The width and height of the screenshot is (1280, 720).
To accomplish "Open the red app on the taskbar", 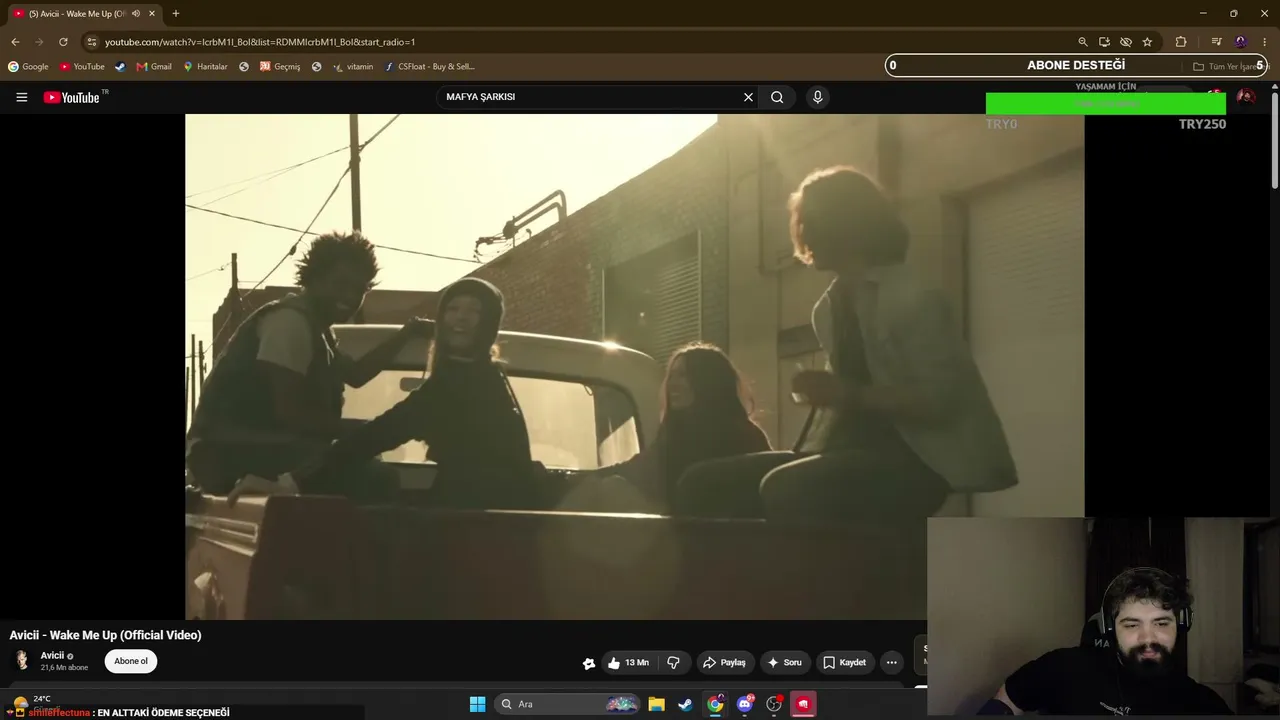I will pyautogui.click(x=803, y=704).
